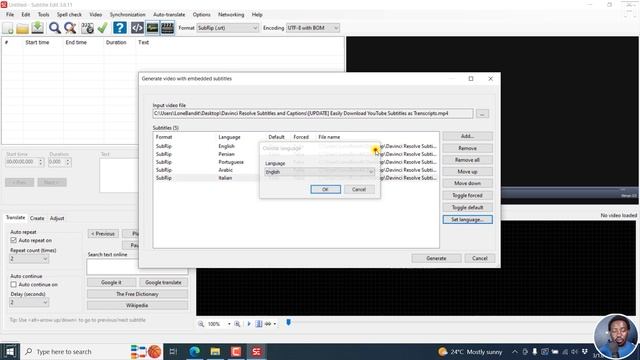Open File Explorer from the taskbar
The width and height of the screenshot is (640, 360).
(x=215, y=351)
